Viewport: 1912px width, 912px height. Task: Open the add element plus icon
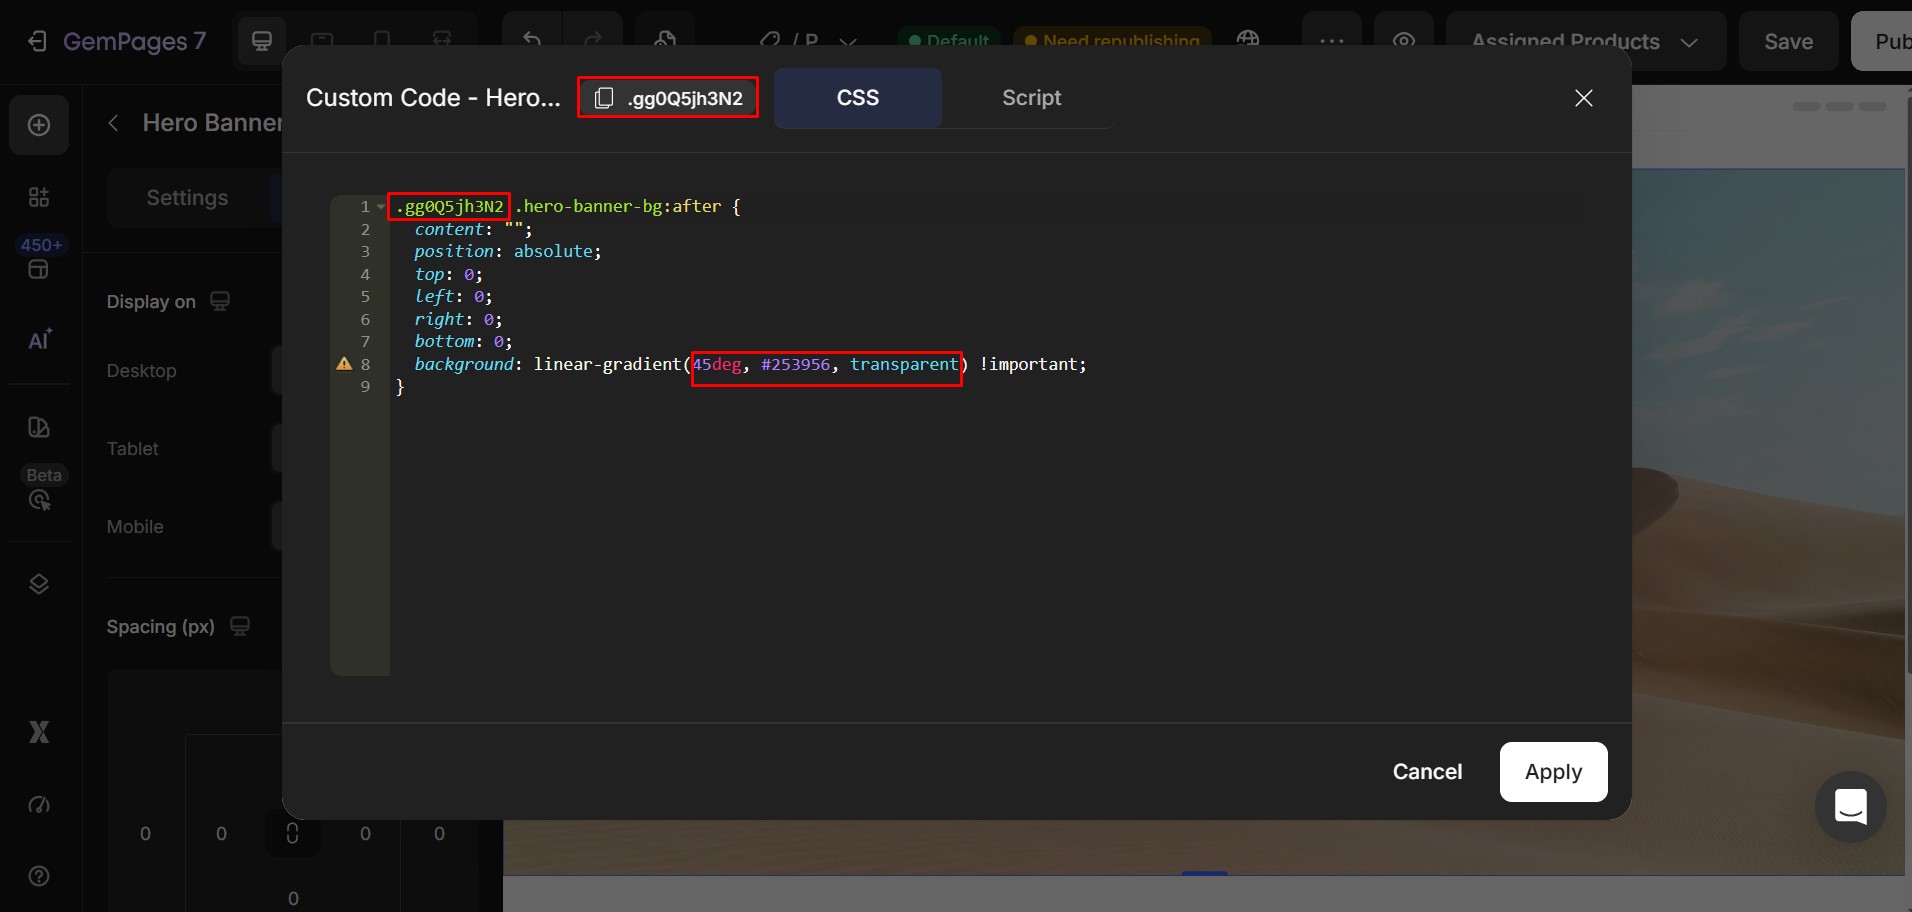click(x=39, y=125)
